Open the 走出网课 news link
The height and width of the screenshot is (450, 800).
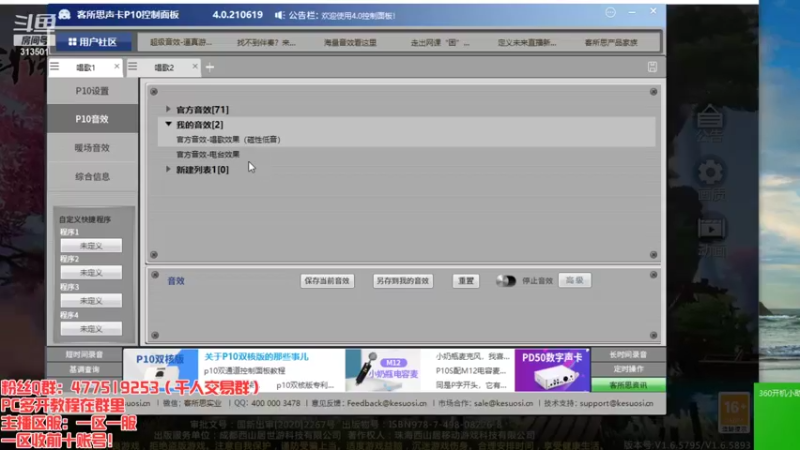pyautogui.click(x=440, y=42)
